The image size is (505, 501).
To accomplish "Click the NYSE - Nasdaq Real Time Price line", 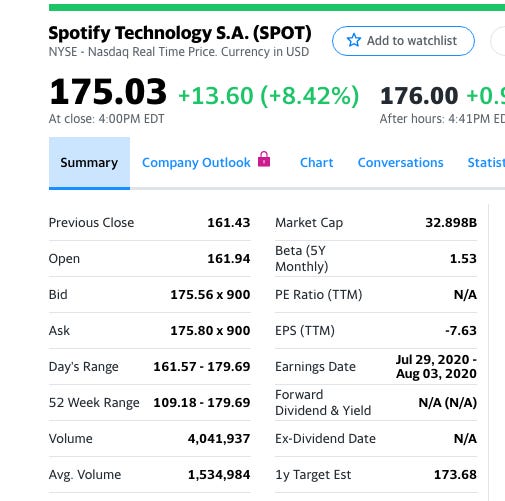I will click(179, 52).
